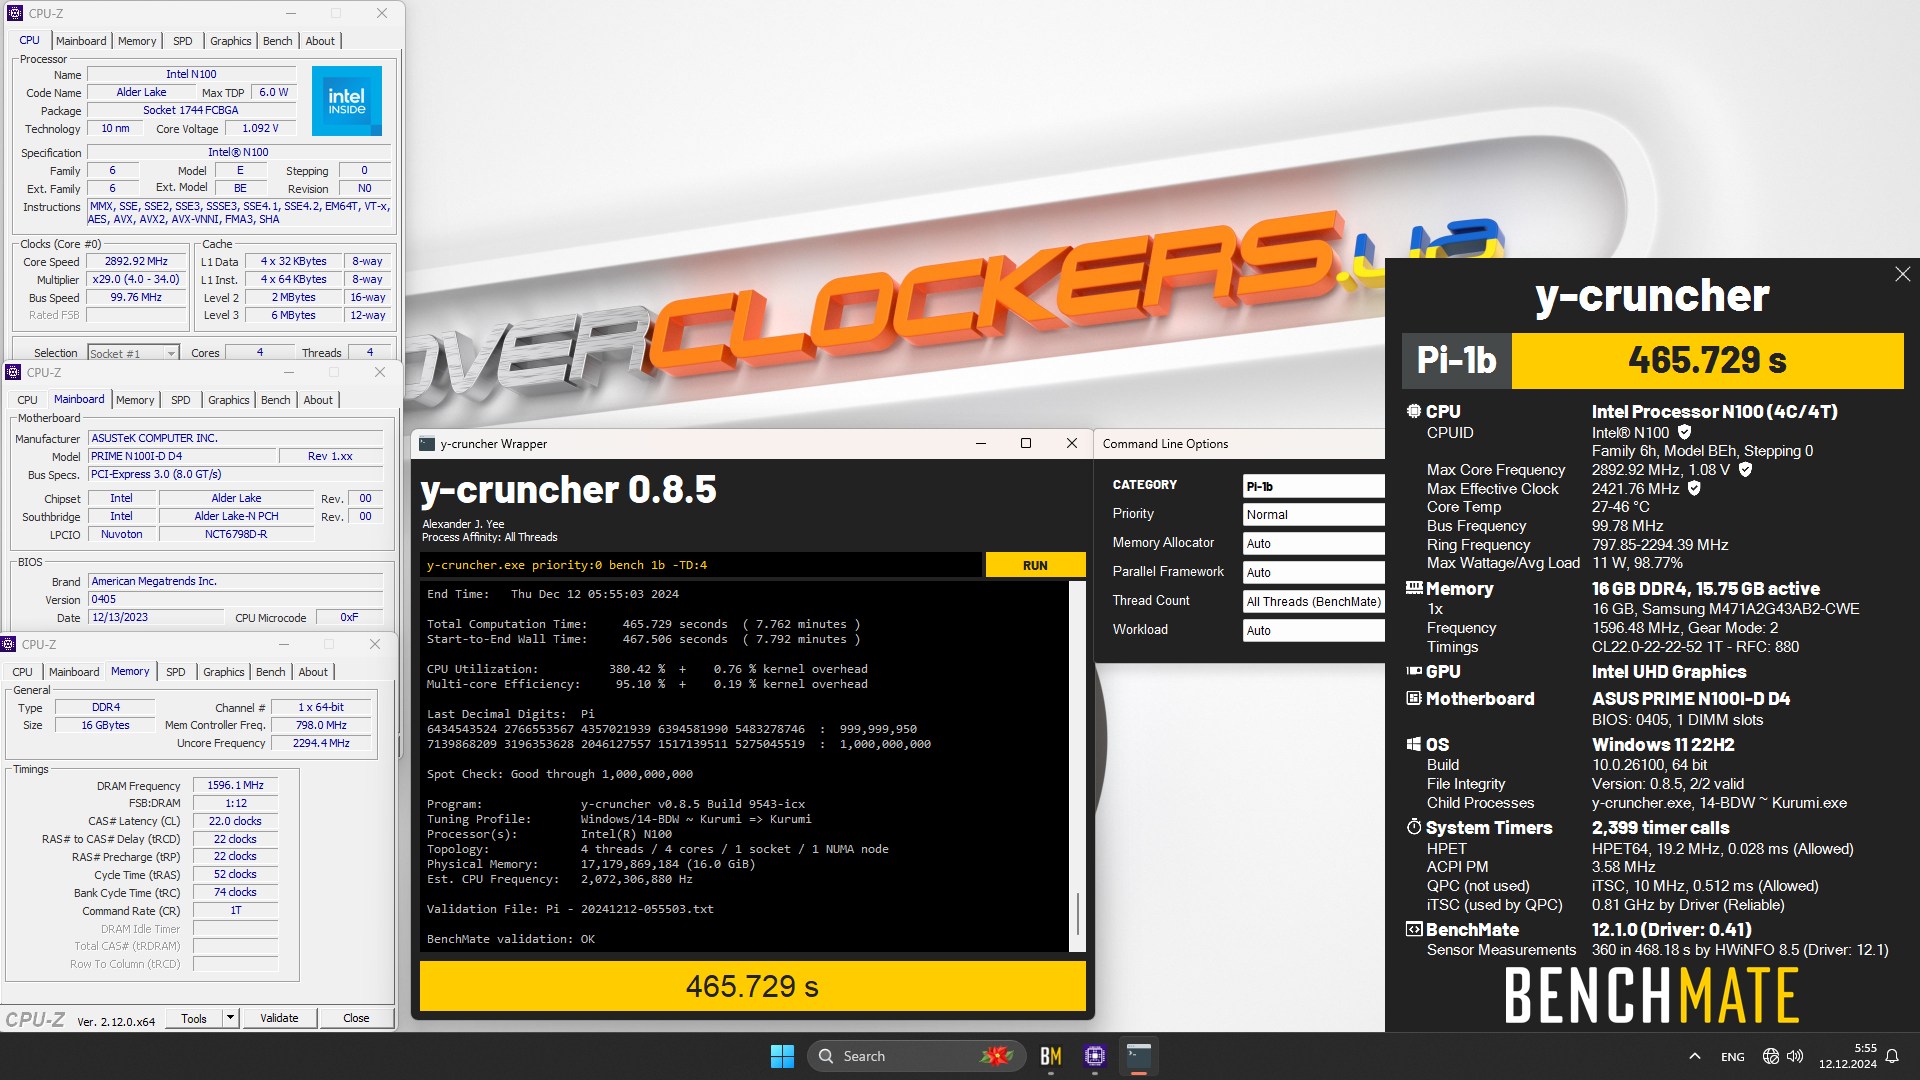The image size is (1920, 1080).
Task: Open Graphics tab in Mainboard CPU-Z window
Action: 228,400
